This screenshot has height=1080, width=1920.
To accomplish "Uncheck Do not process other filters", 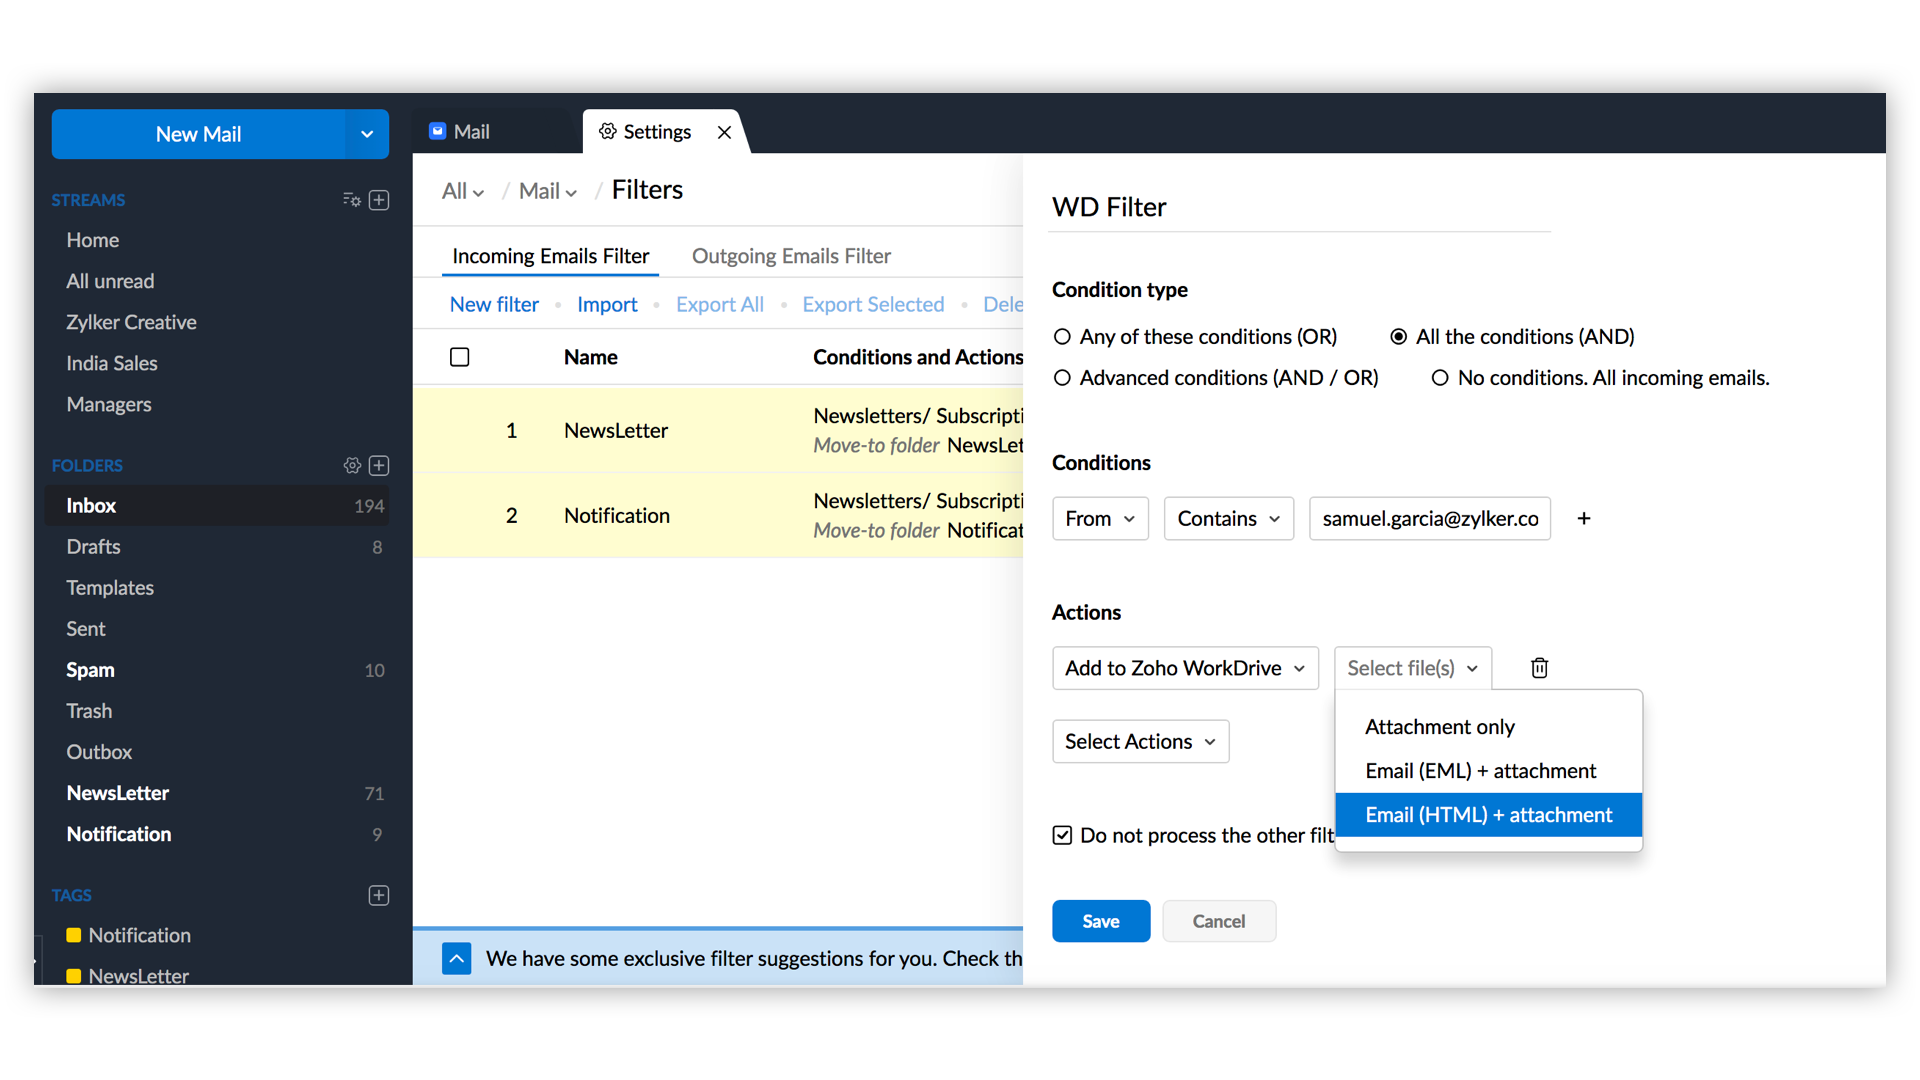I will [1063, 835].
